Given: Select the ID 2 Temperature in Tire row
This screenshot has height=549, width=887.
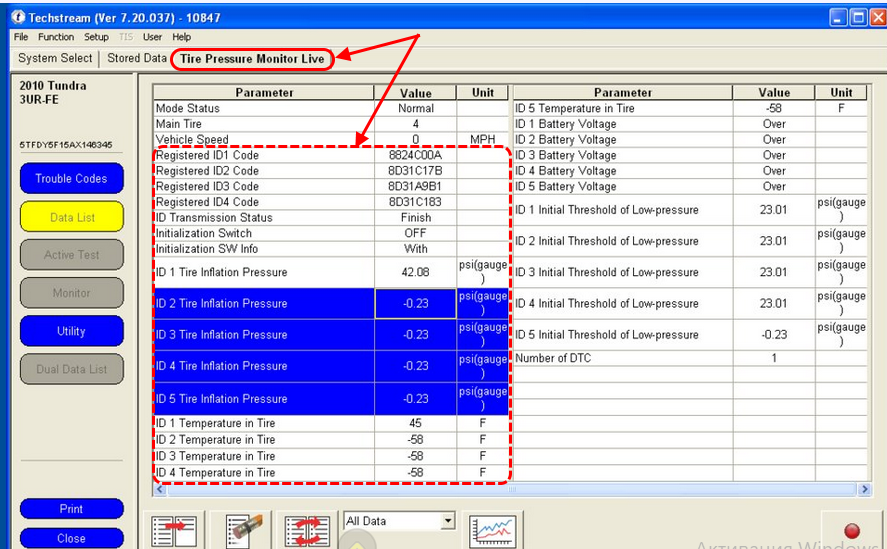Looking at the screenshot, I should coord(331,440).
